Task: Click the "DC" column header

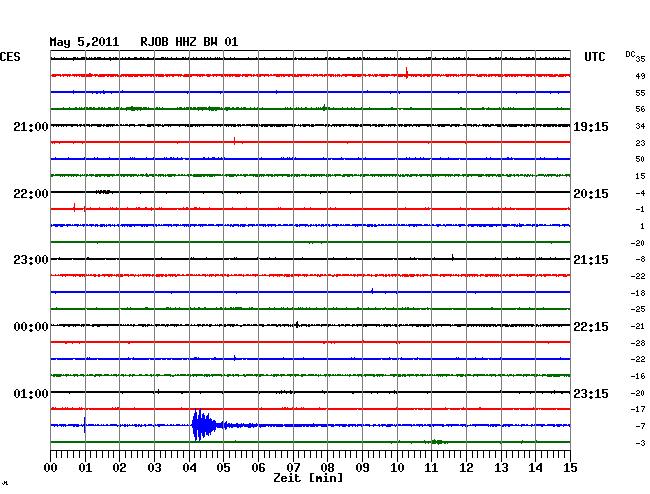Action: [630, 54]
